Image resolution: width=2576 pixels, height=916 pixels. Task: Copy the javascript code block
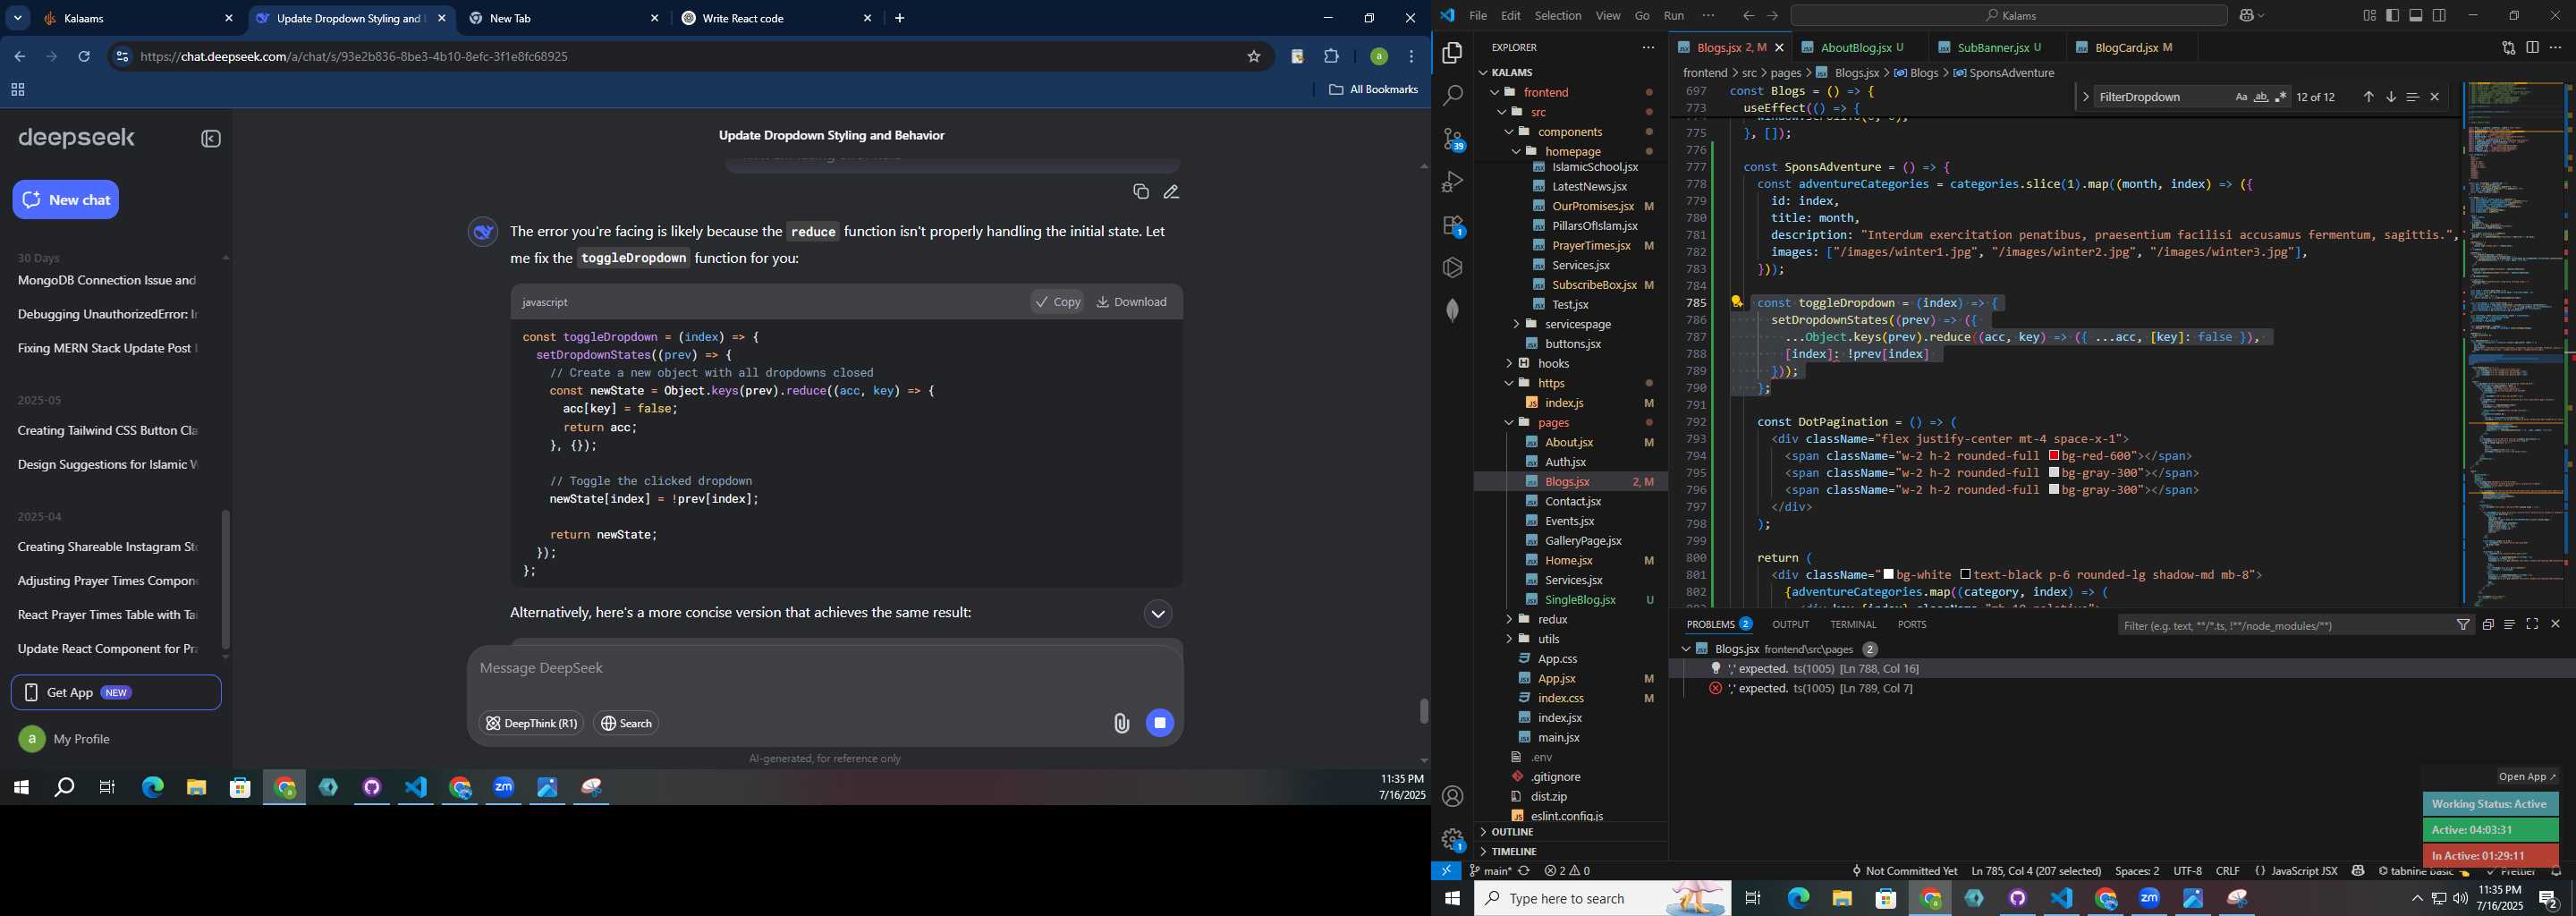pyautogui.click(x=1057, y=302)
